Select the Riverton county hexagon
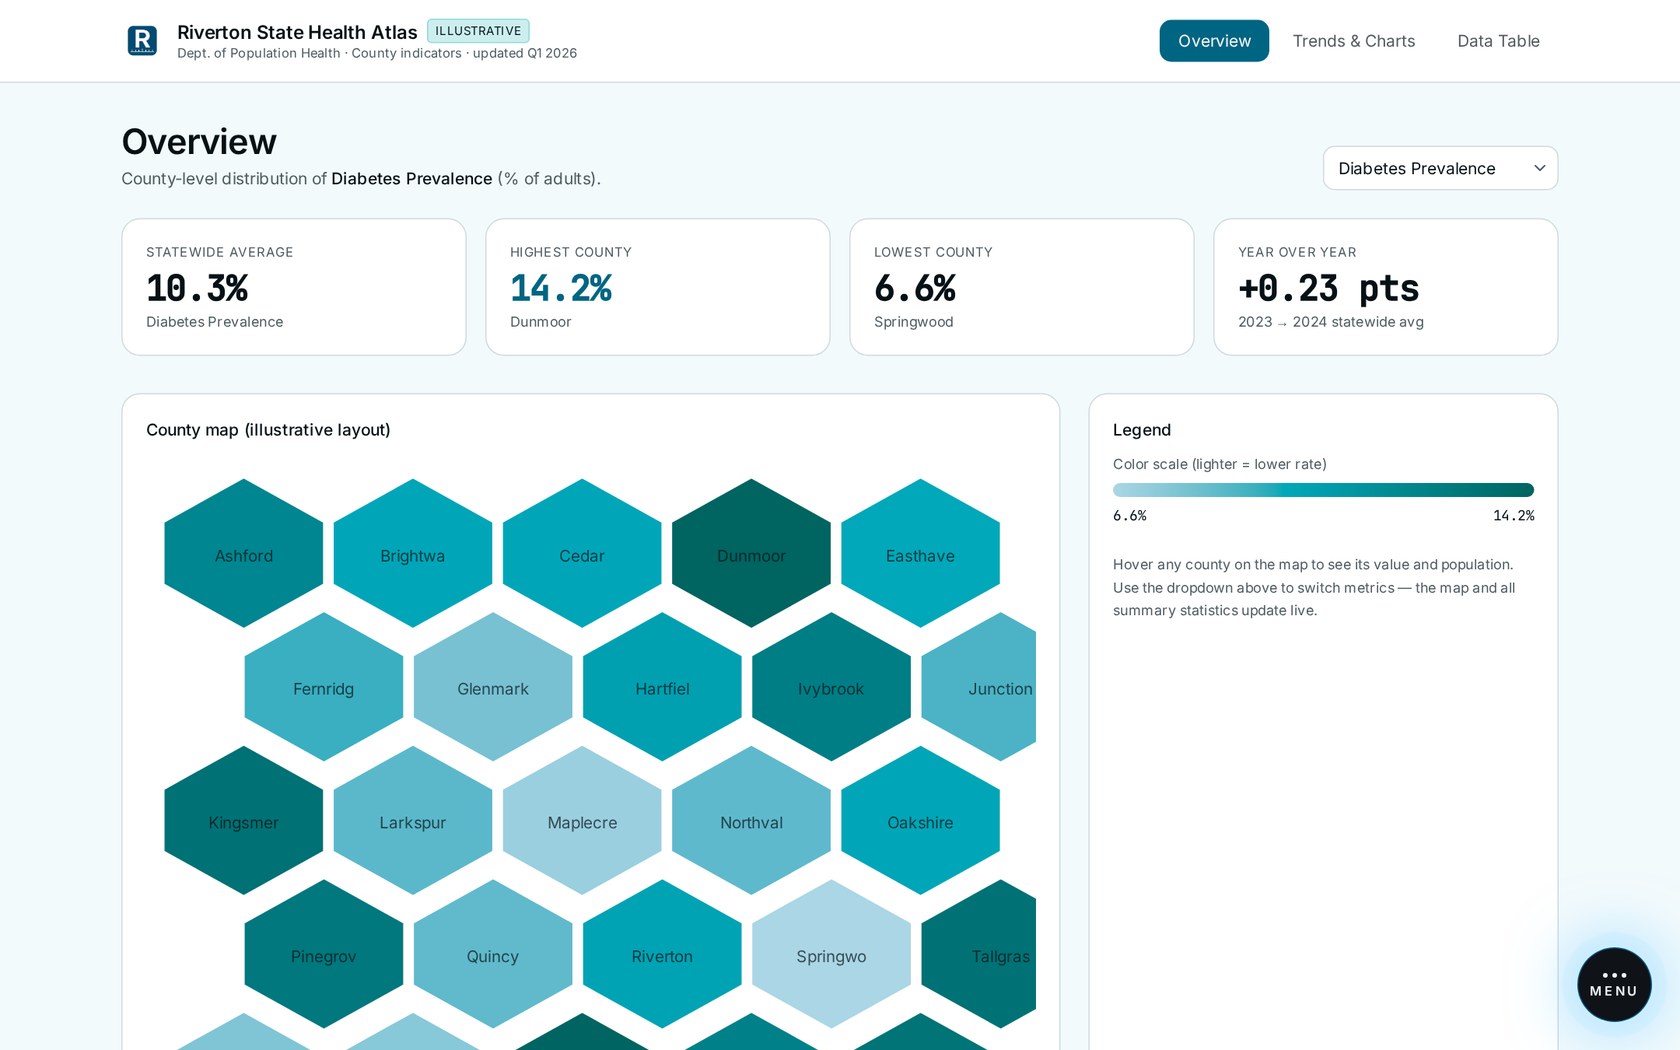 662,954
